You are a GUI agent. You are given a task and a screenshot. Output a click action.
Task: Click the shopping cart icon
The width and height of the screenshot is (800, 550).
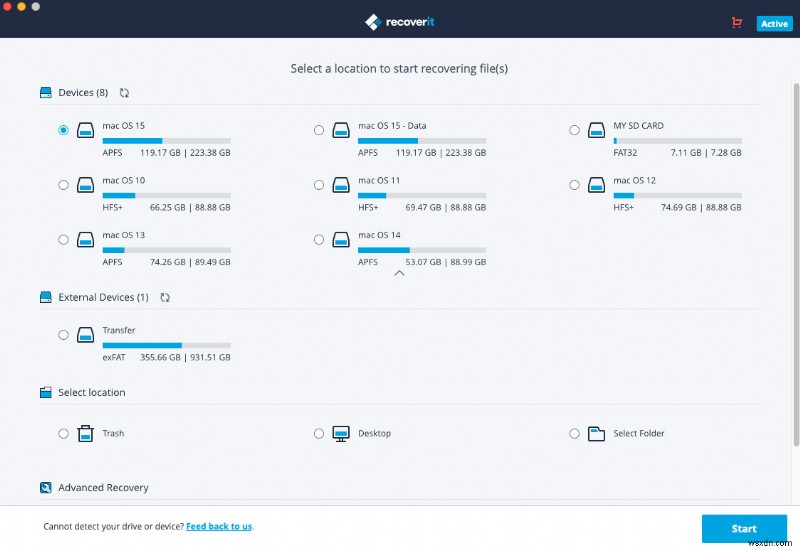pyautogui.click(x=737, y=23)
